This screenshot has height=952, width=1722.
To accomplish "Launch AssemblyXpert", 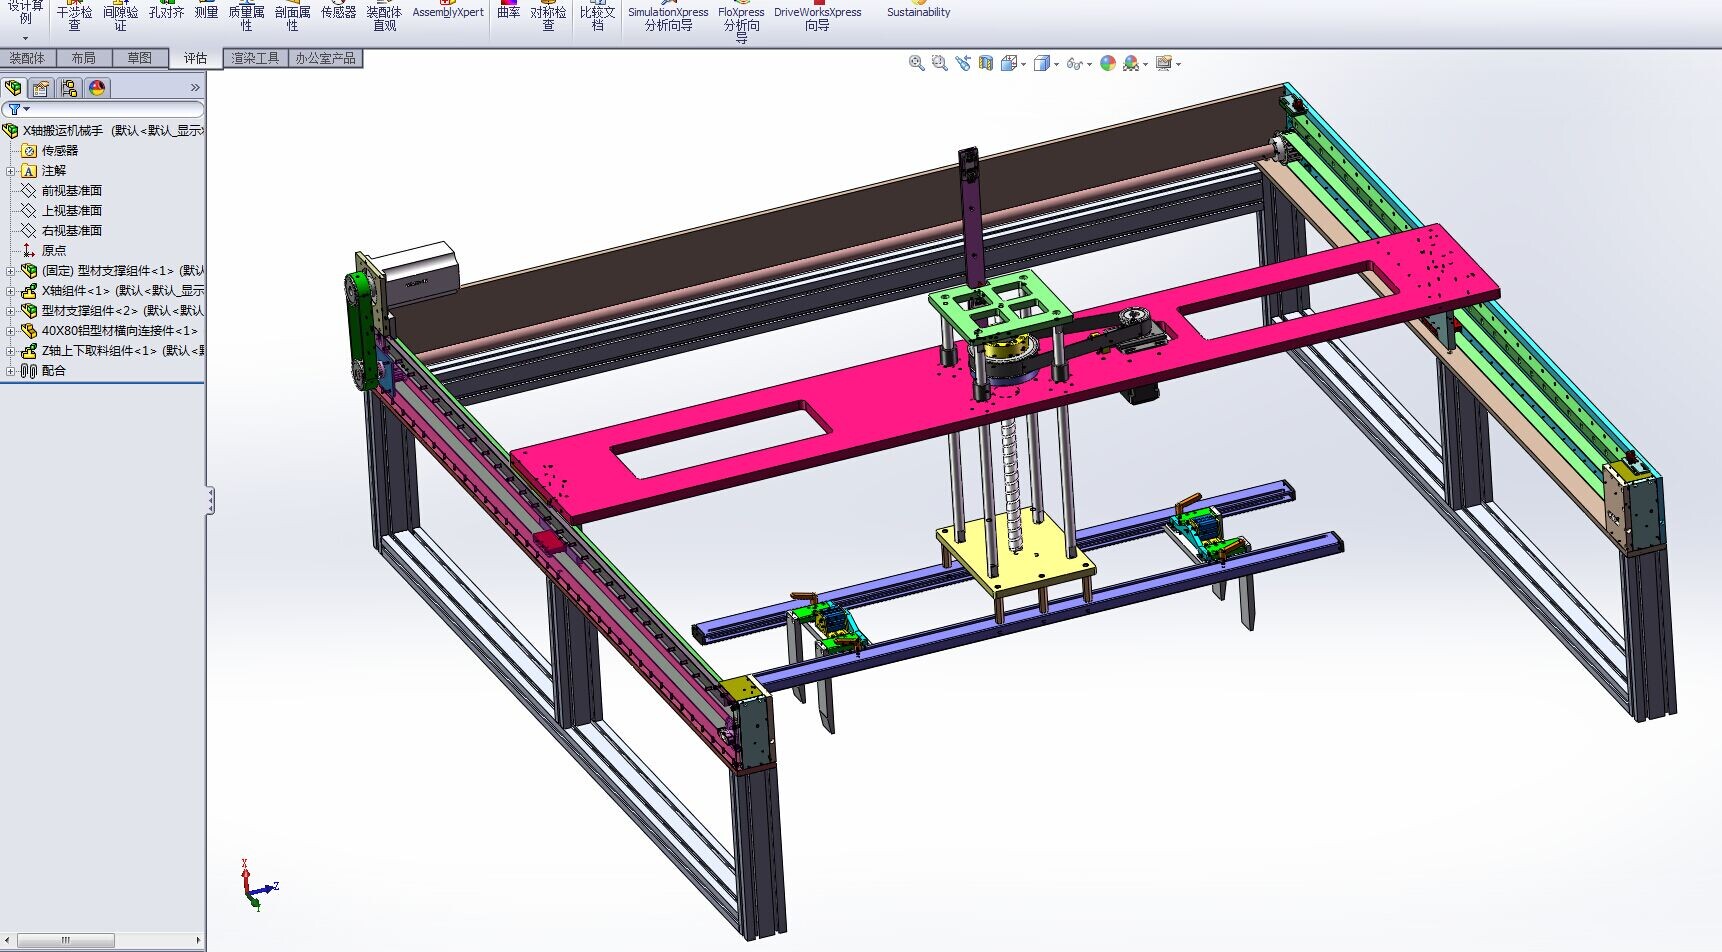I will 448,10.
